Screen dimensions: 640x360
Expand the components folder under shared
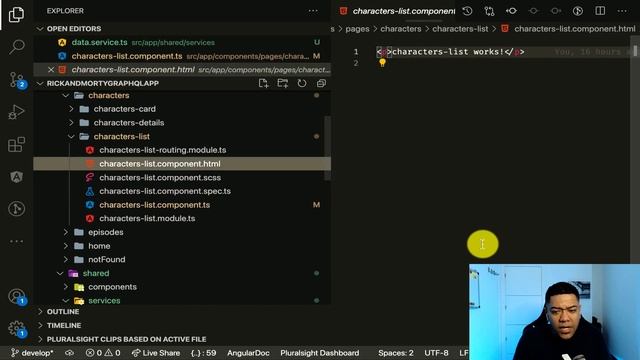pyautogui.click(x=66, y=287)
